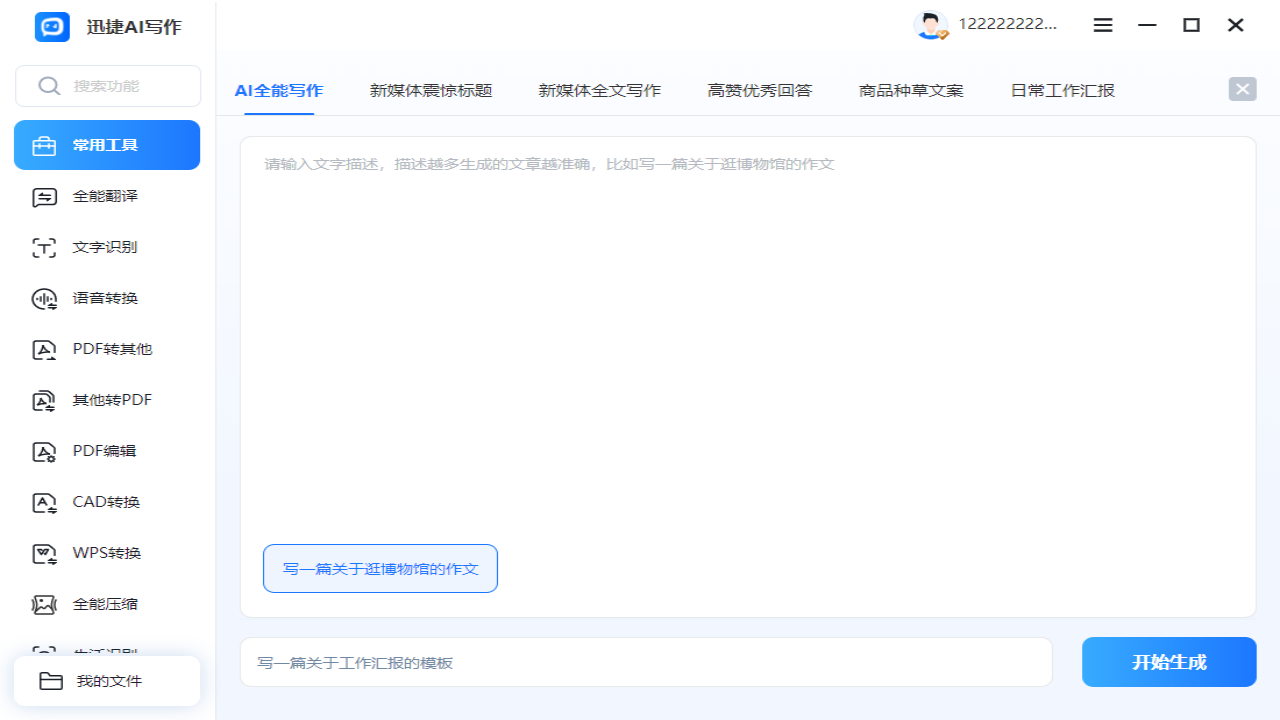The width and height of the screenshot is (1280, 720).
Task: Open the hamburger menu at top right
Action: [x=1103, y=25]
